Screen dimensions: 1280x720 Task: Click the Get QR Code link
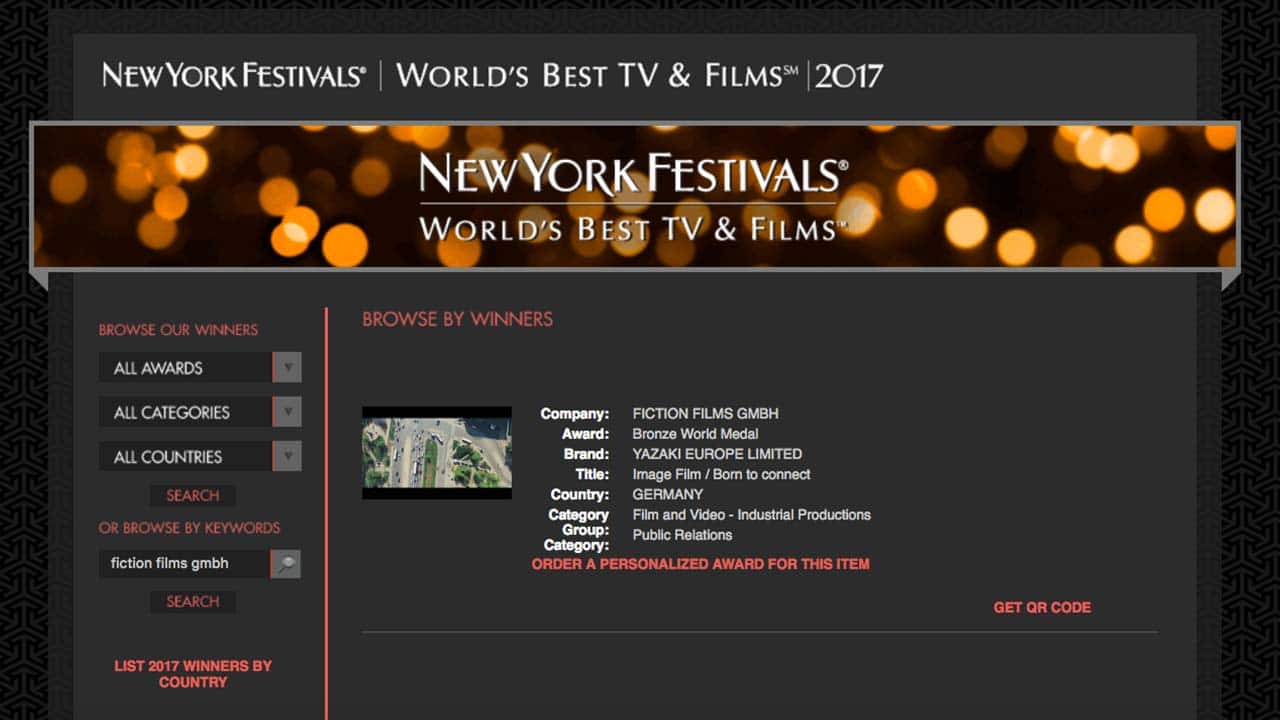(x=1042, y=607)
